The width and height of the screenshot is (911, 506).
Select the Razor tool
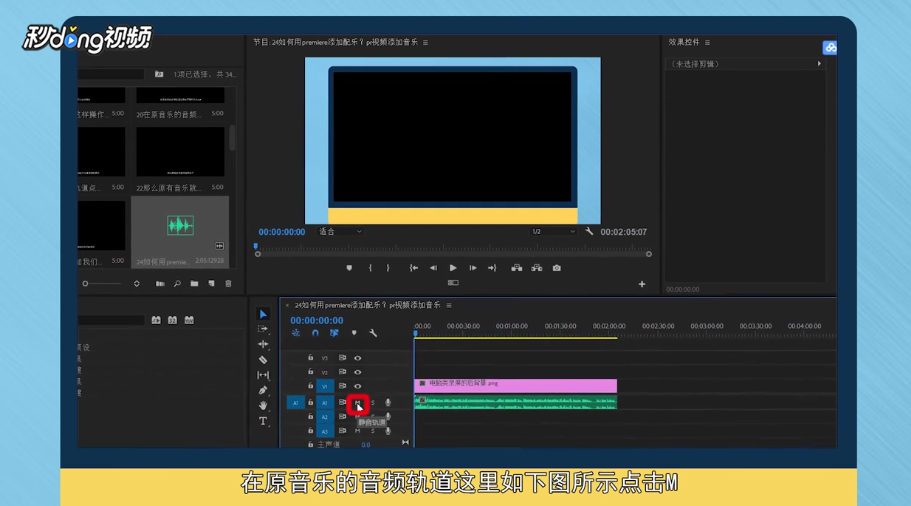263,360
